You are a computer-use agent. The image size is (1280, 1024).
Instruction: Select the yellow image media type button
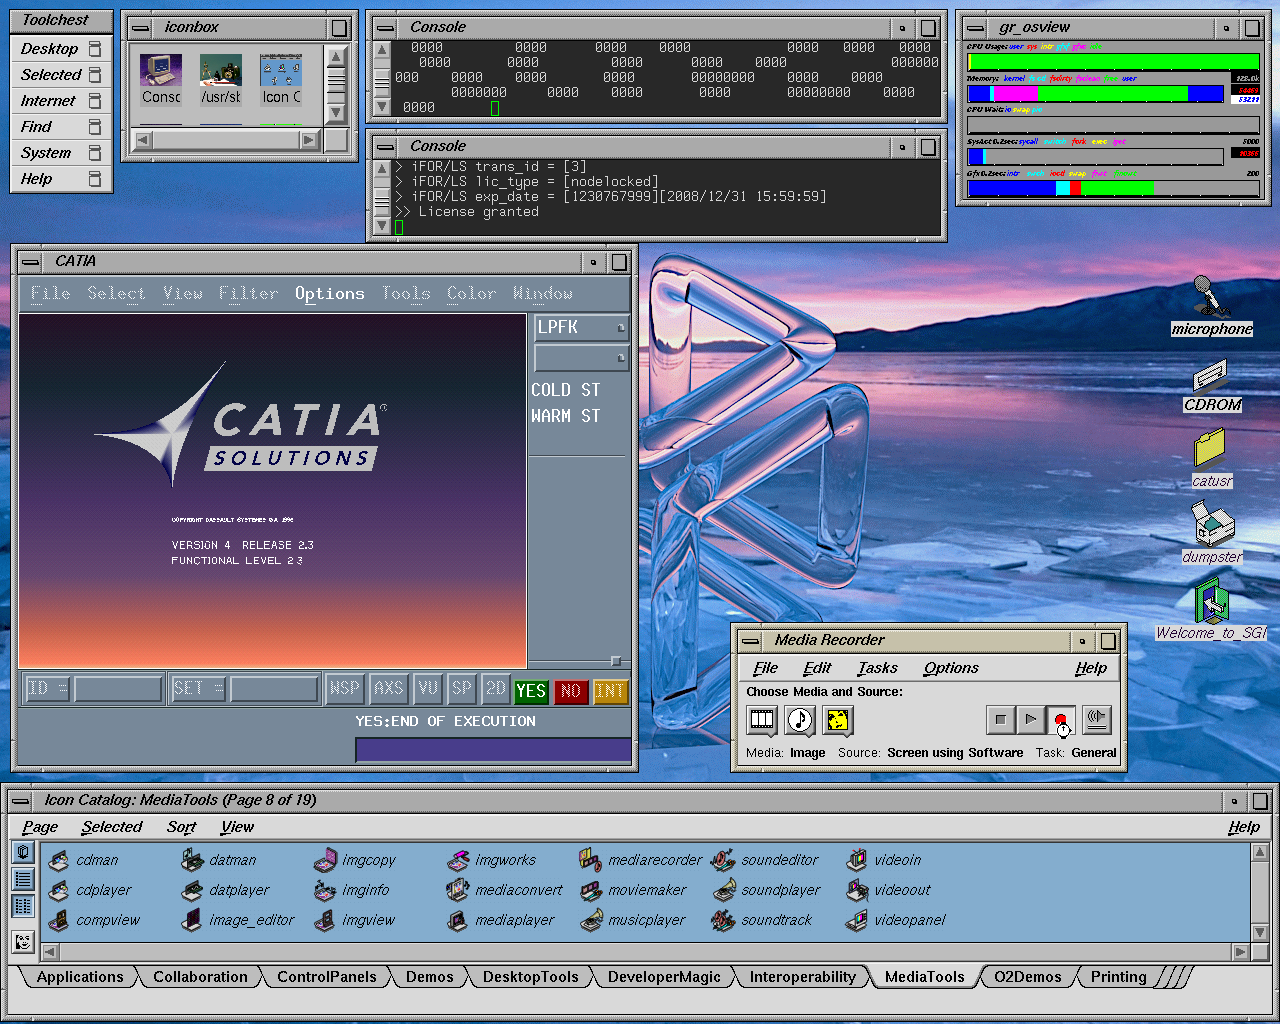point(838,720)
